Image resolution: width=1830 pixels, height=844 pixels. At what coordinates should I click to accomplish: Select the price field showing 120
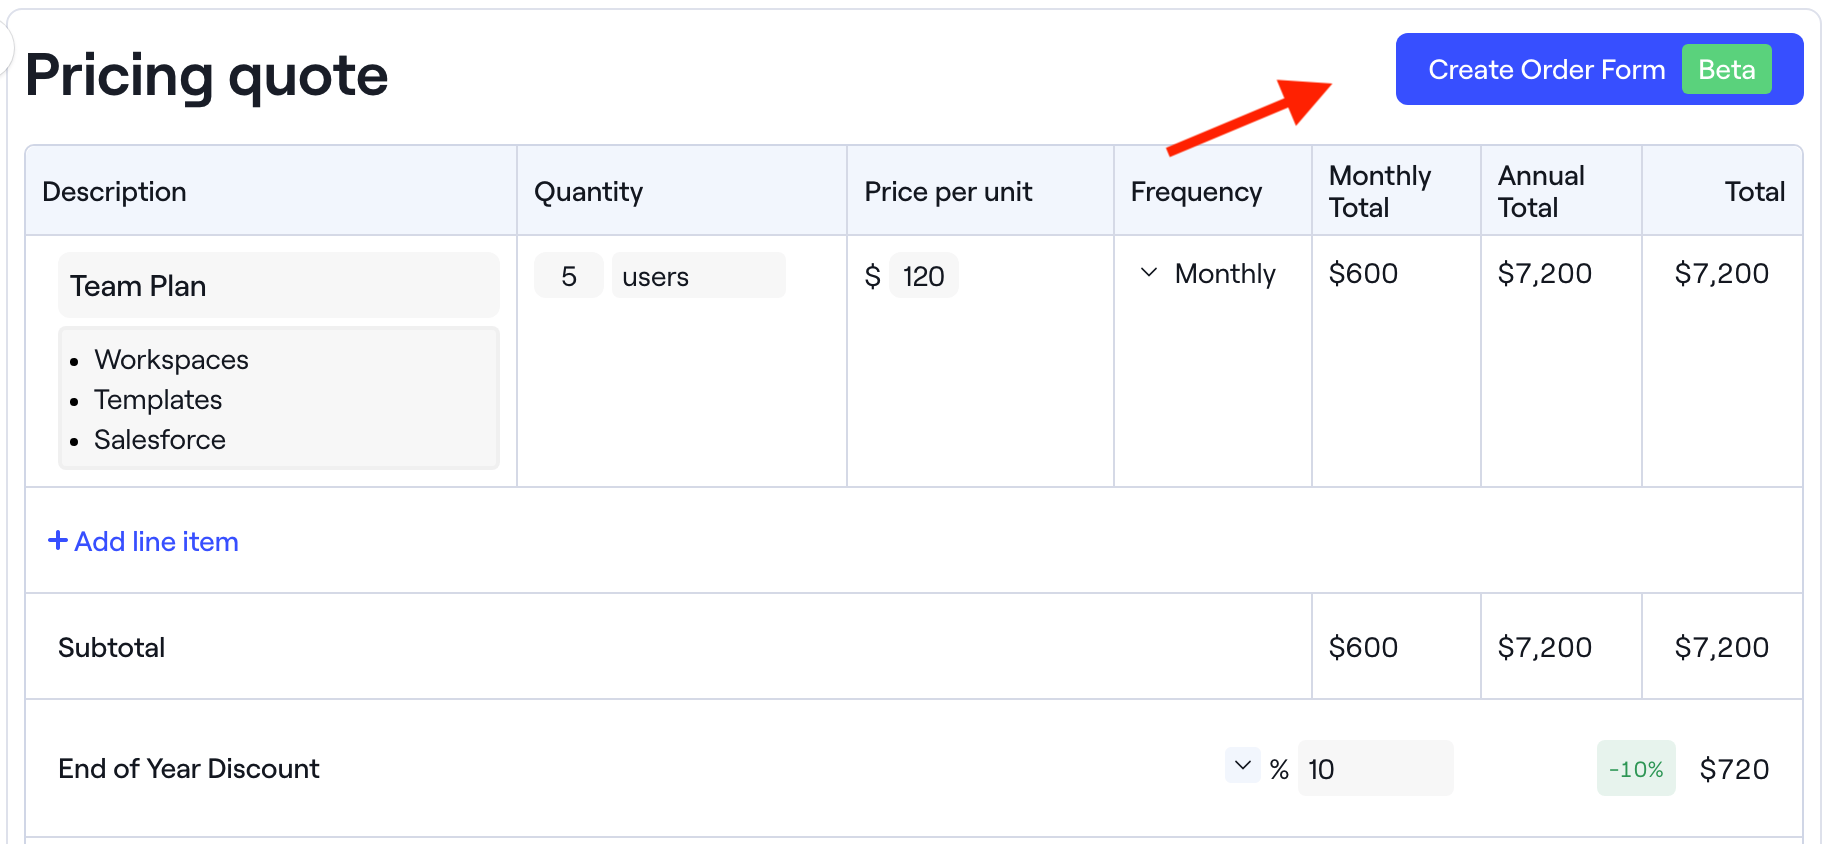click(923, 275)
